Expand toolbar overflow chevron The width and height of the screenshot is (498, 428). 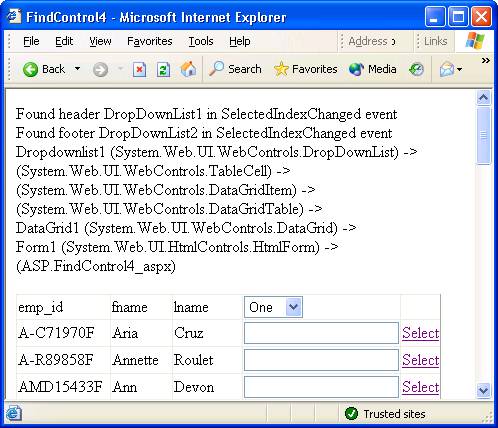coord(486,60)
